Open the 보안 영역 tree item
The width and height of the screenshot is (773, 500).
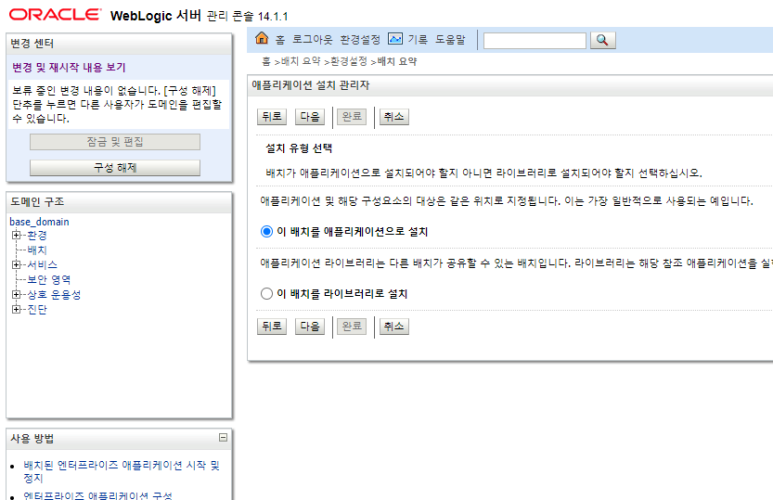pos(49,280)
